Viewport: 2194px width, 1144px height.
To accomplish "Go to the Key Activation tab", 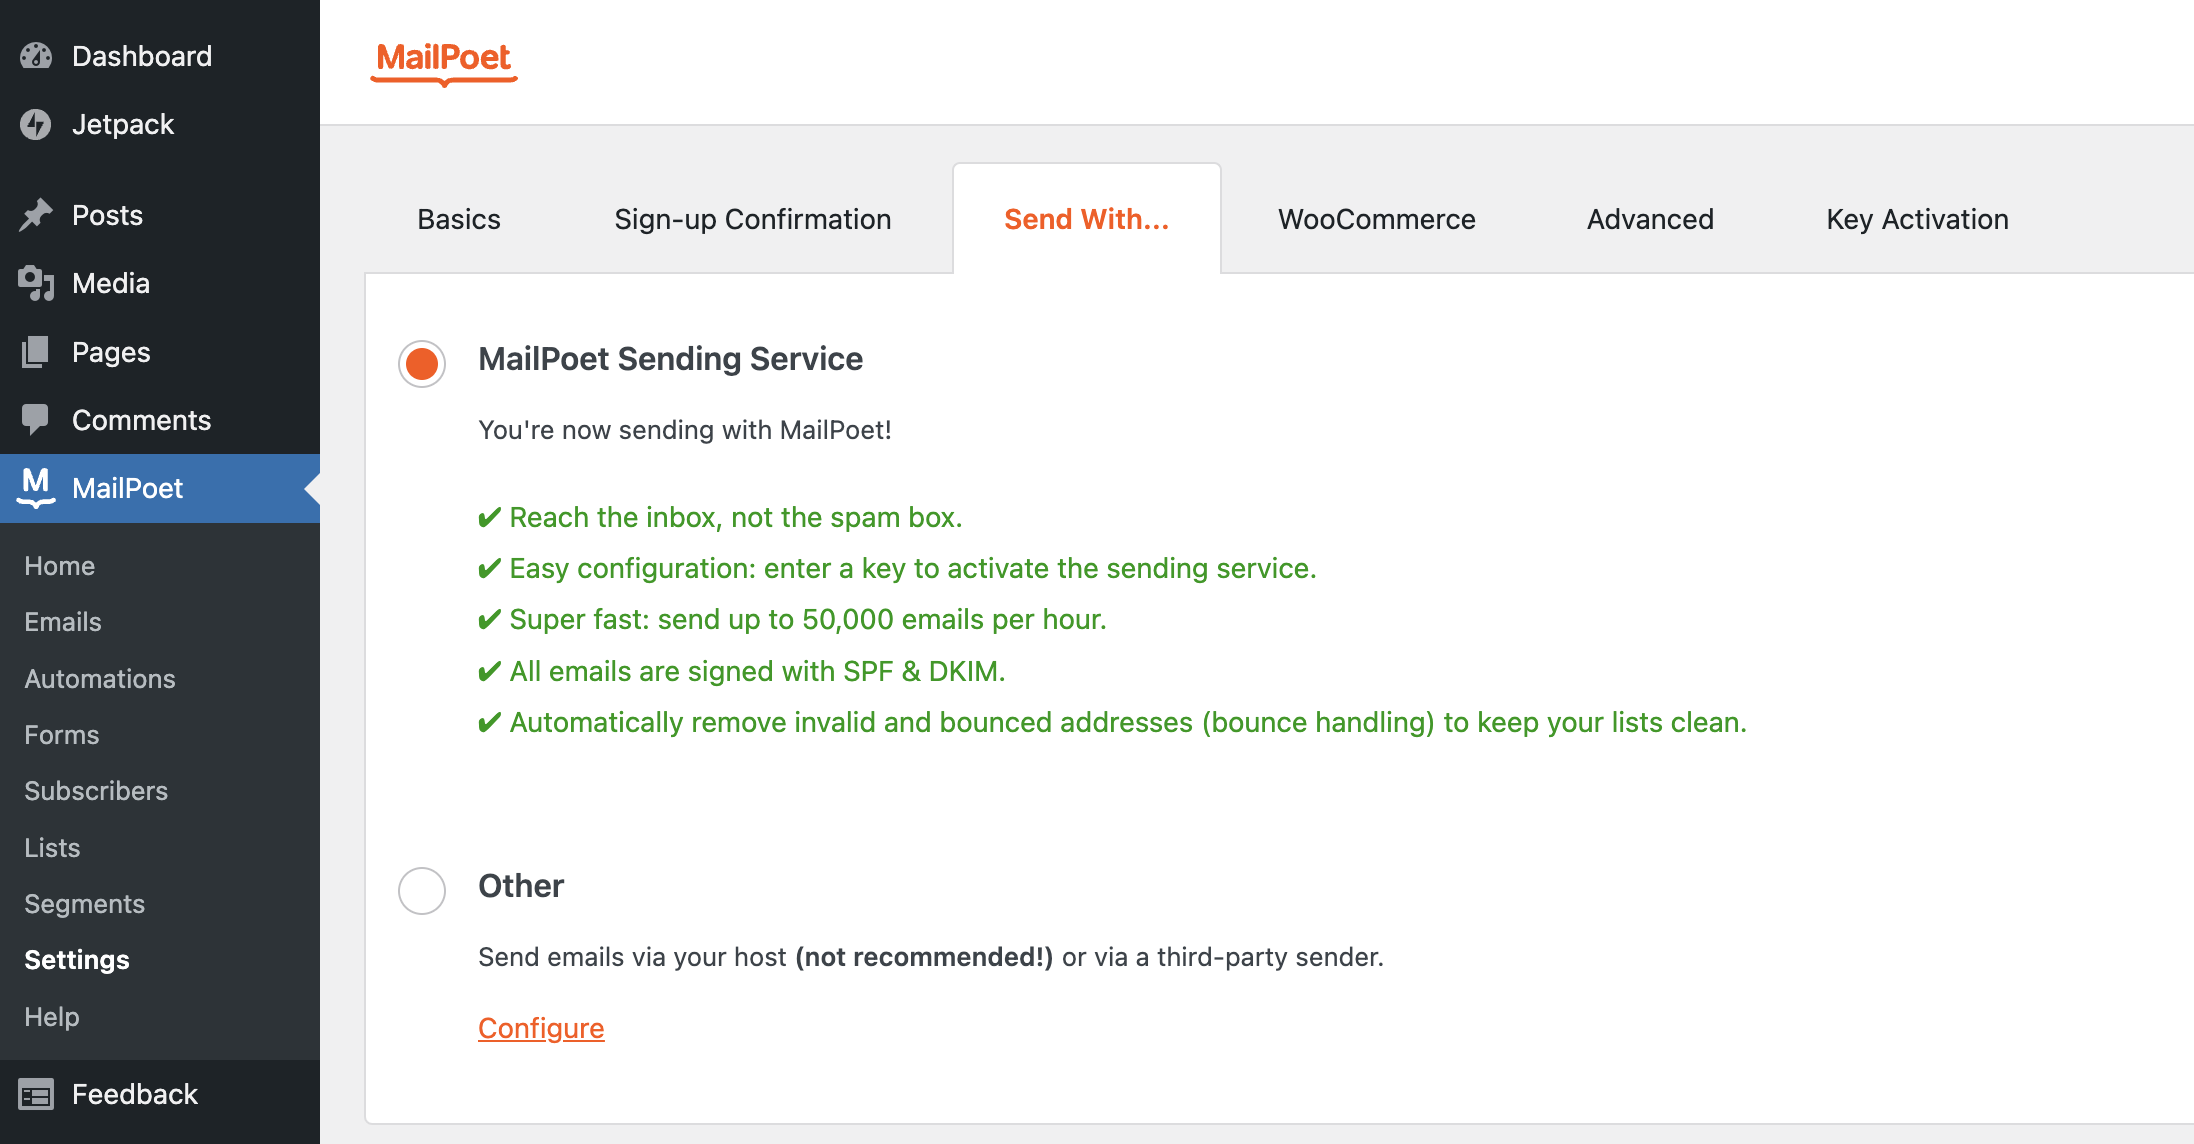I will [x=1917, y=219].
